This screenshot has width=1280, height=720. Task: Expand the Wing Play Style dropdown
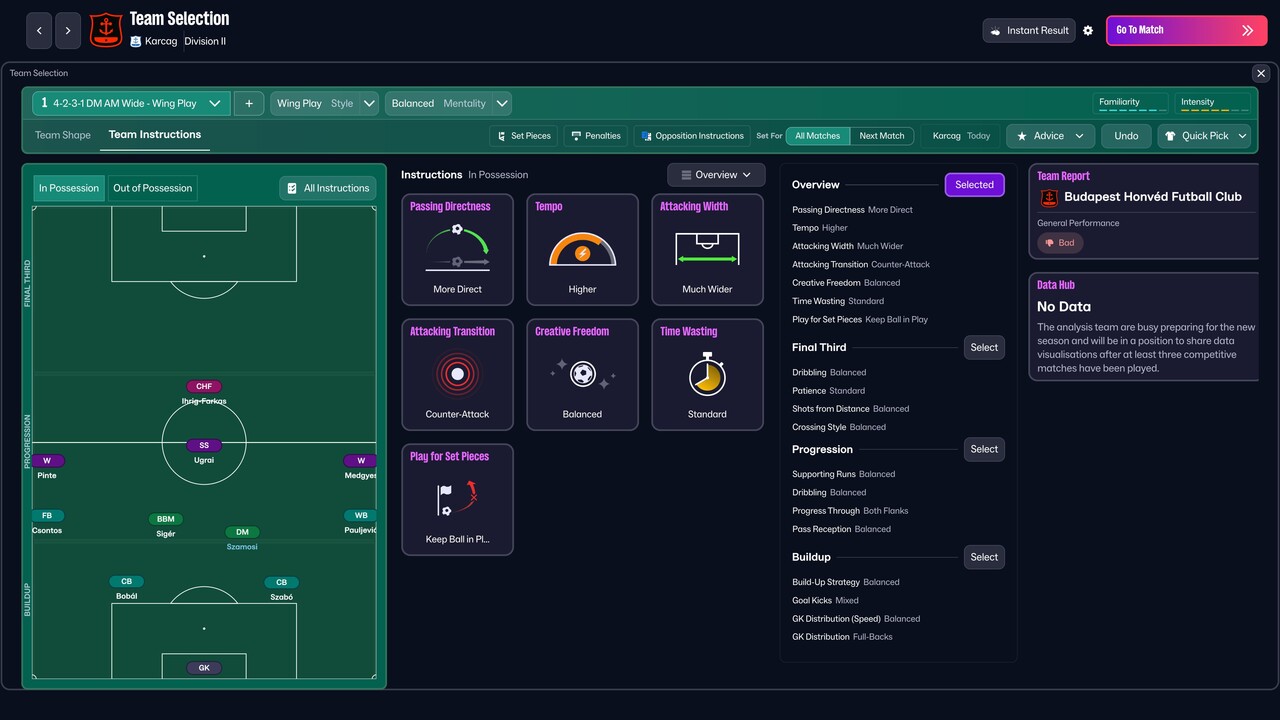pos(325,104)
